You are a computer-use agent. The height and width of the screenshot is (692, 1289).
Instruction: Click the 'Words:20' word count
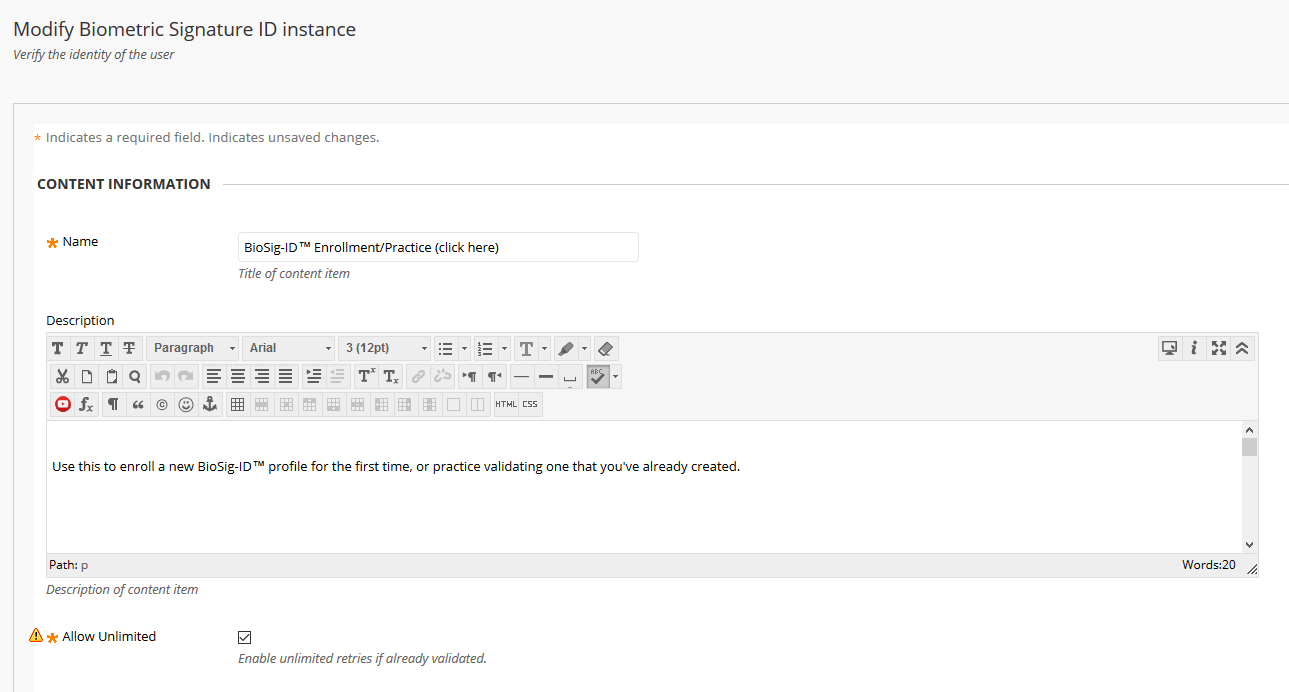click(1208, 565)
